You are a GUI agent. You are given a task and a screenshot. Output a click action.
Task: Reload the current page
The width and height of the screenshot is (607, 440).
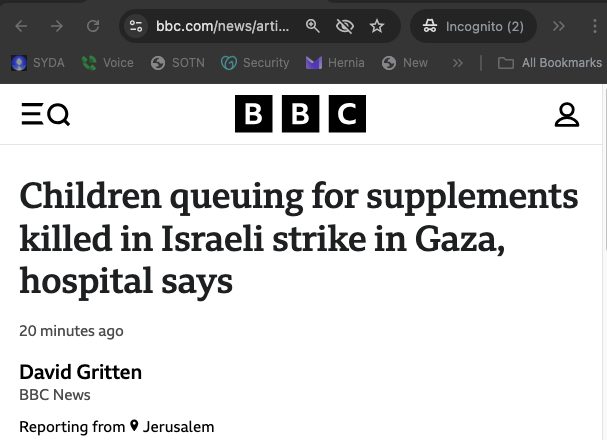(93, 26)
